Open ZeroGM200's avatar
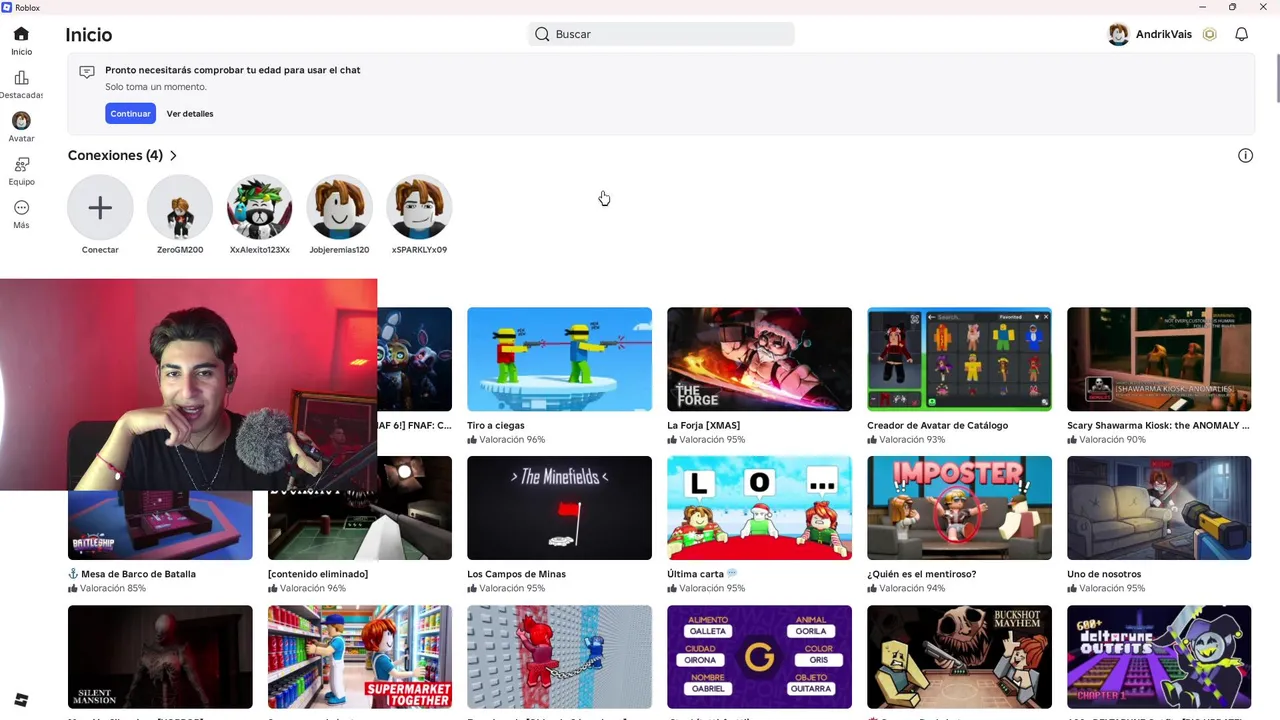 (x=180, y=207)
